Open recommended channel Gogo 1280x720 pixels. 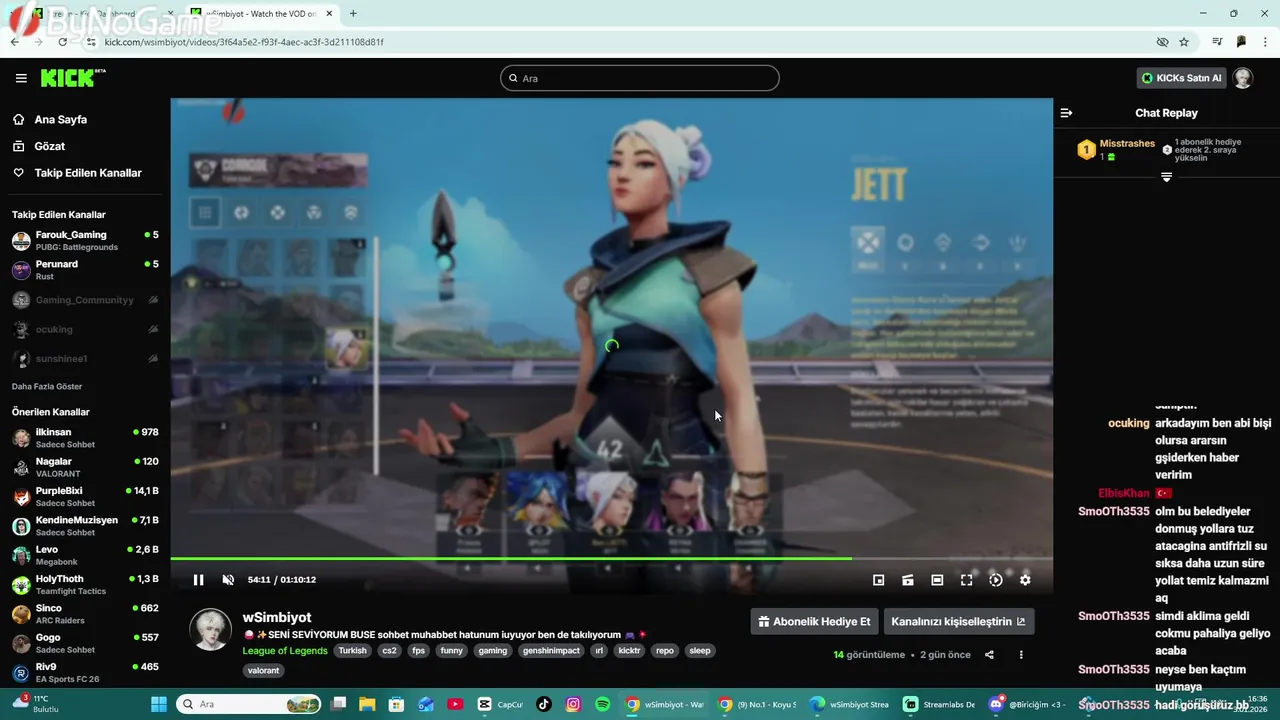click(85, 643)
